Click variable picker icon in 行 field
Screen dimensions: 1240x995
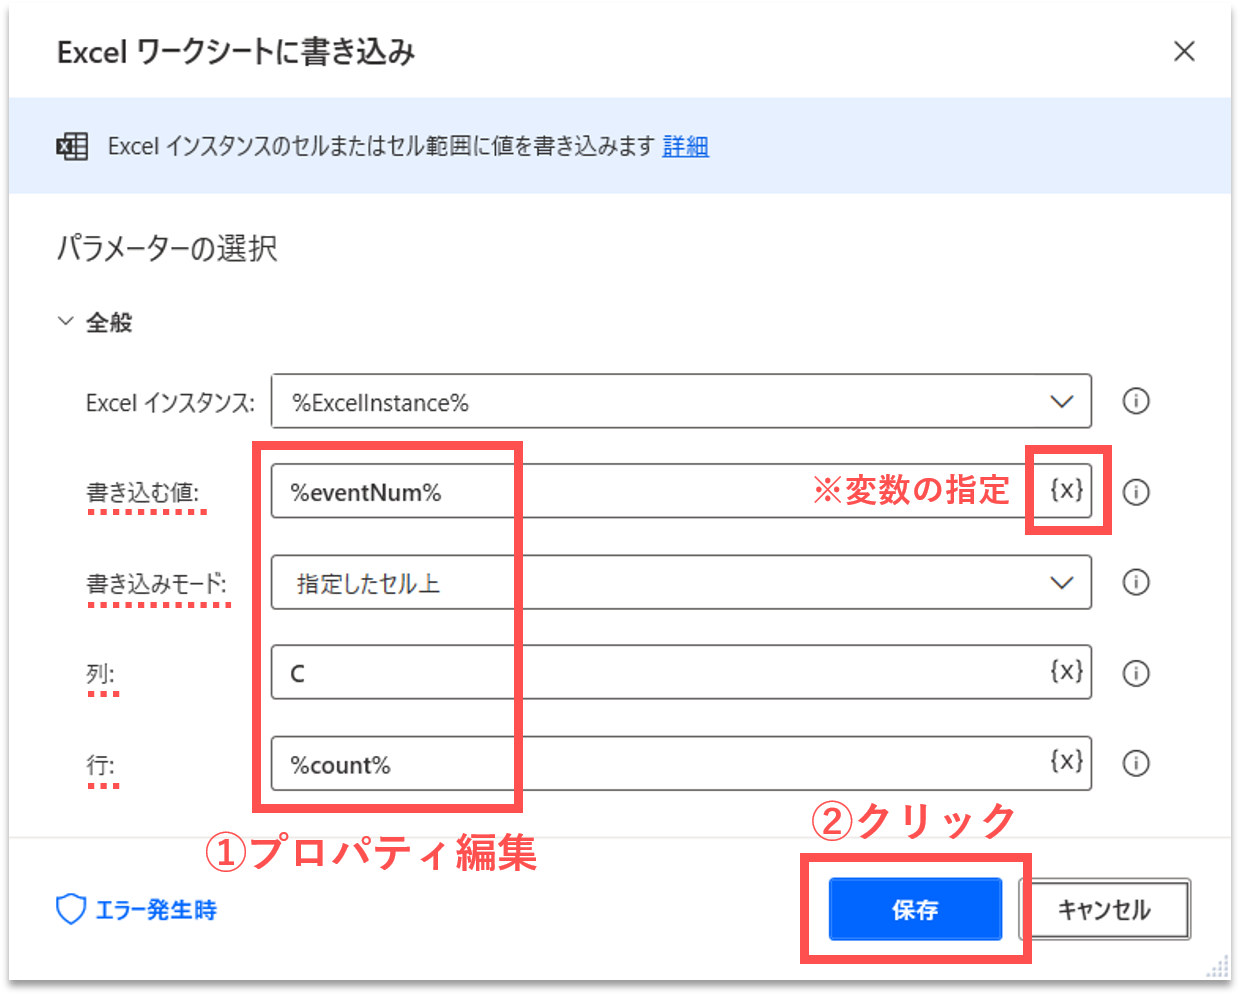(x=1066, y=762)
